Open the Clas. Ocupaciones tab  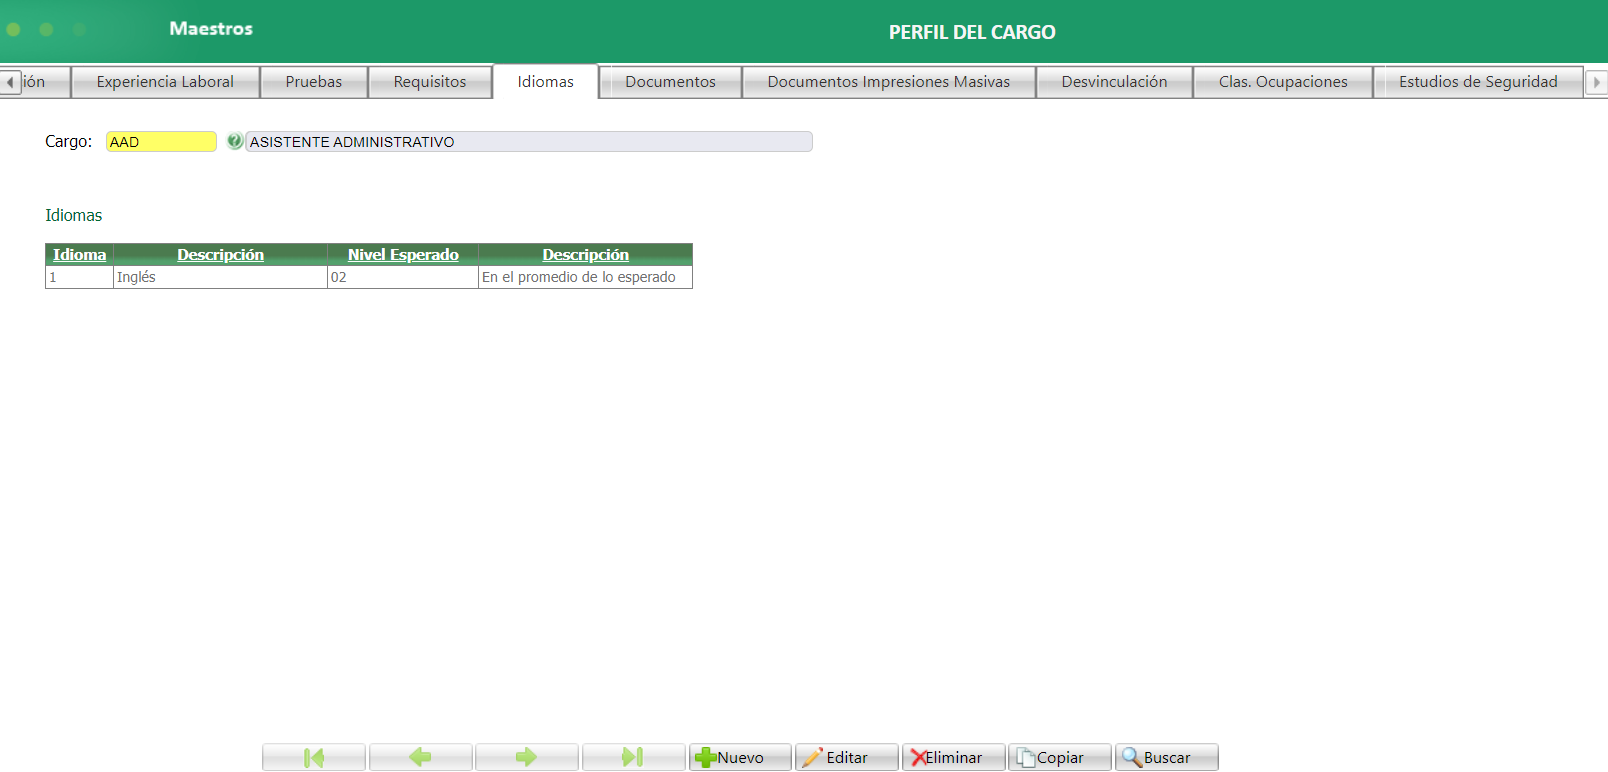point(1283,82)
